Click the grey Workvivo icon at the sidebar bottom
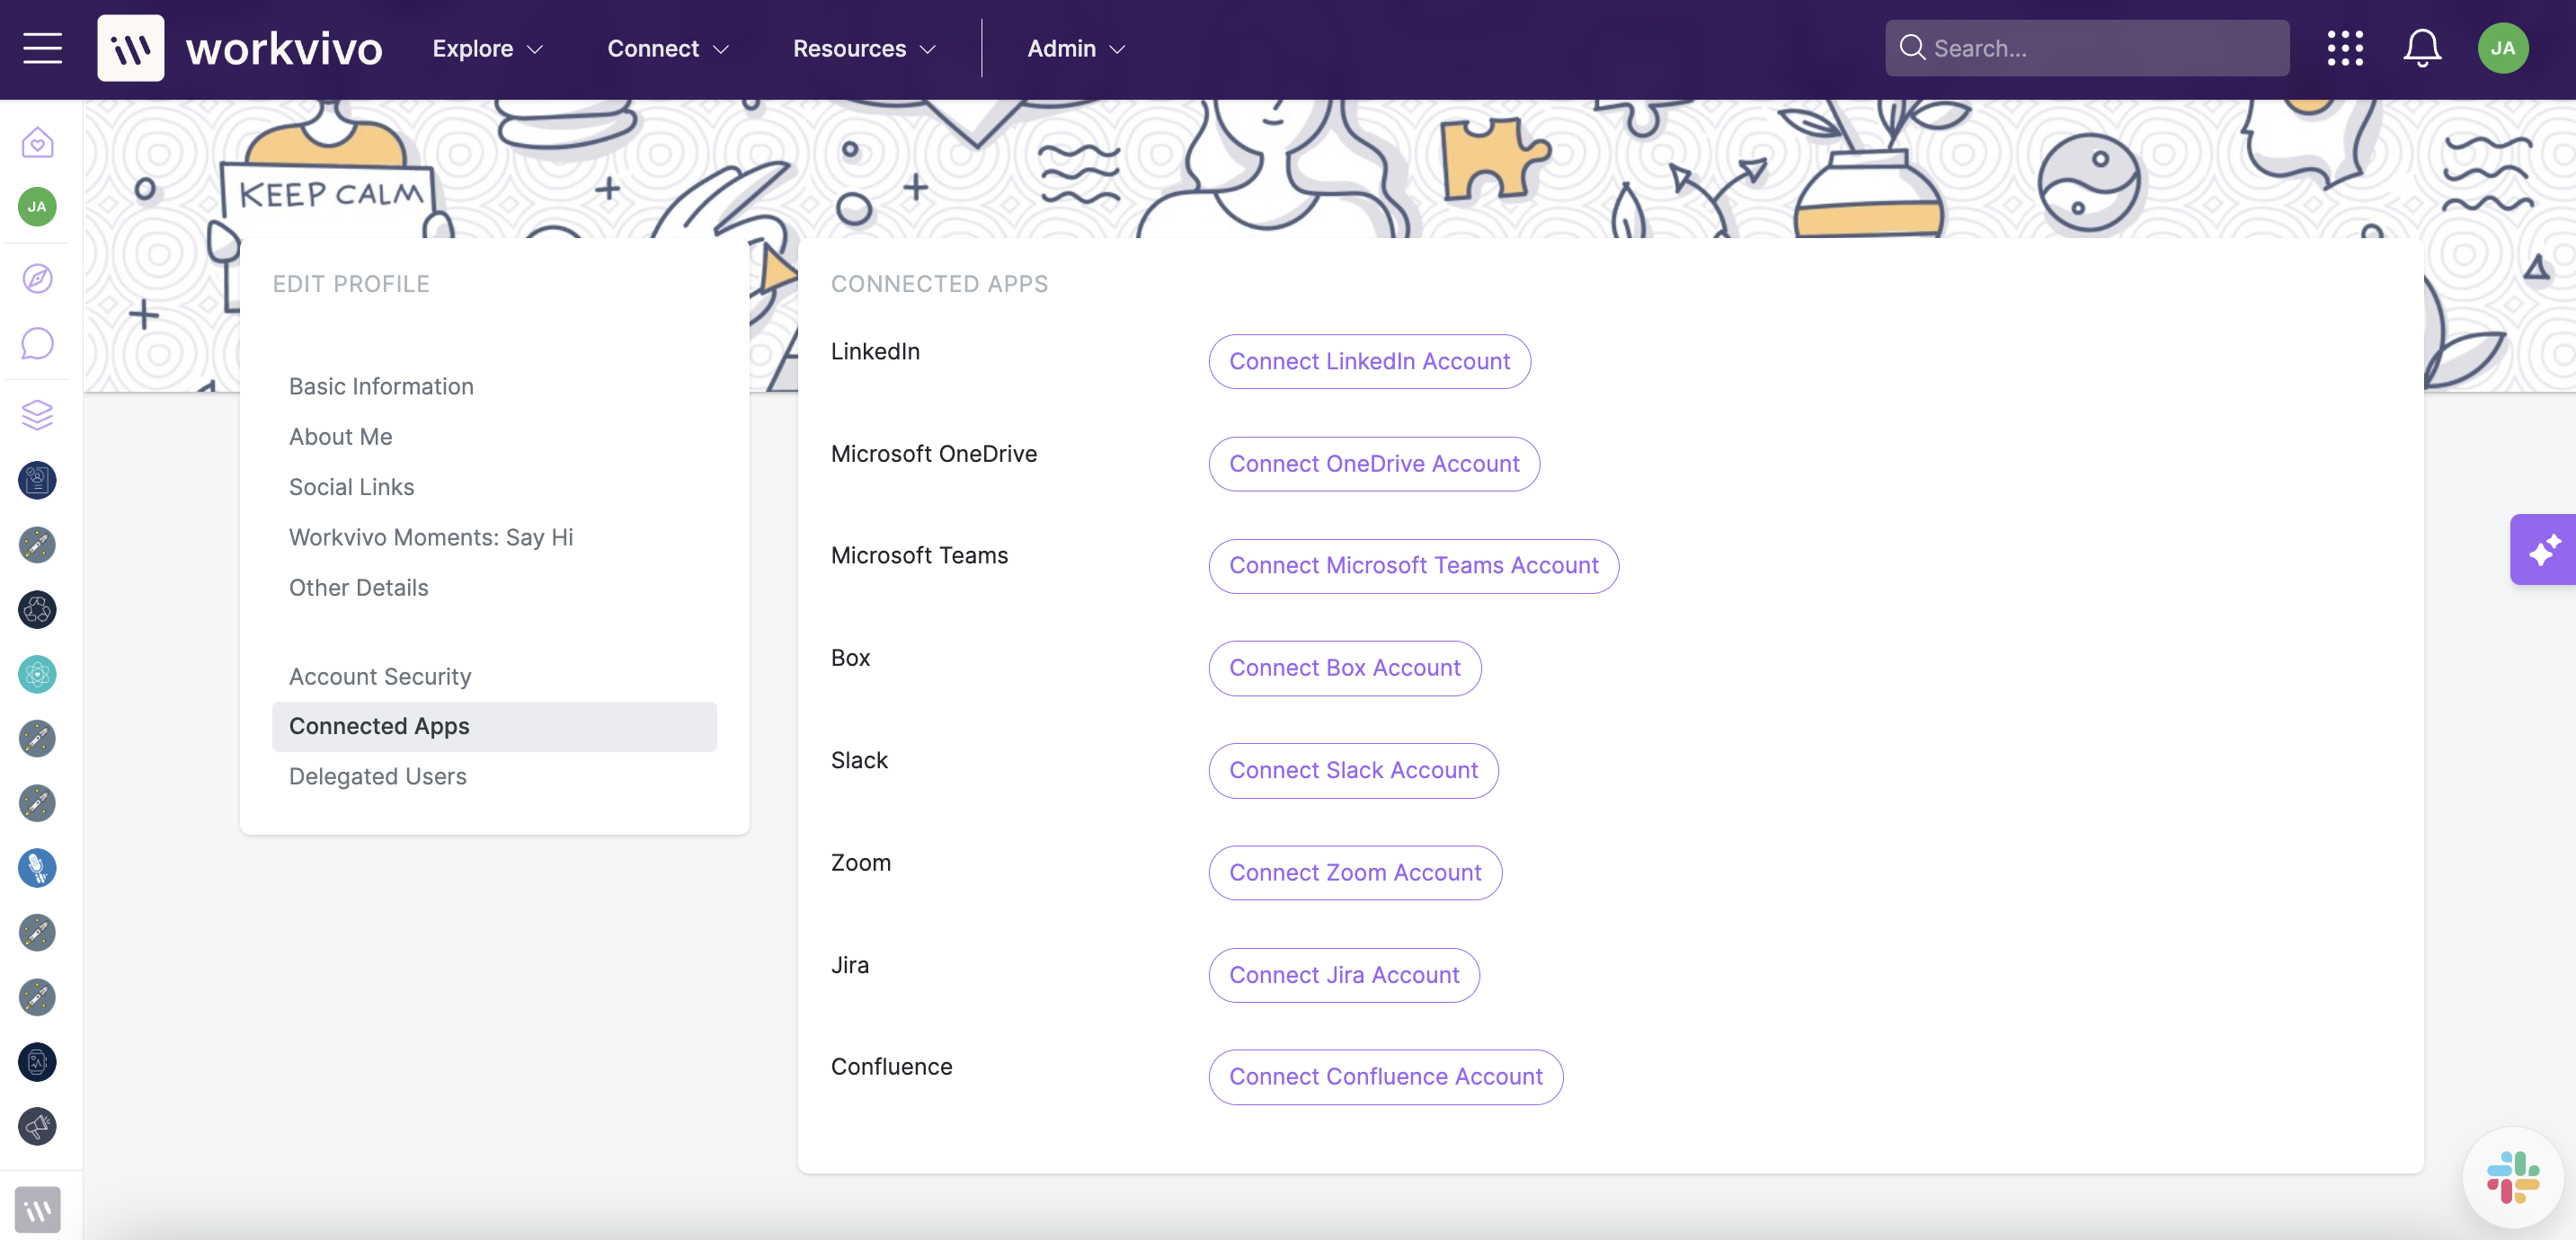Viewport: 2576px width, 1240px height. pyautogui.click(x=37, y=1209)
